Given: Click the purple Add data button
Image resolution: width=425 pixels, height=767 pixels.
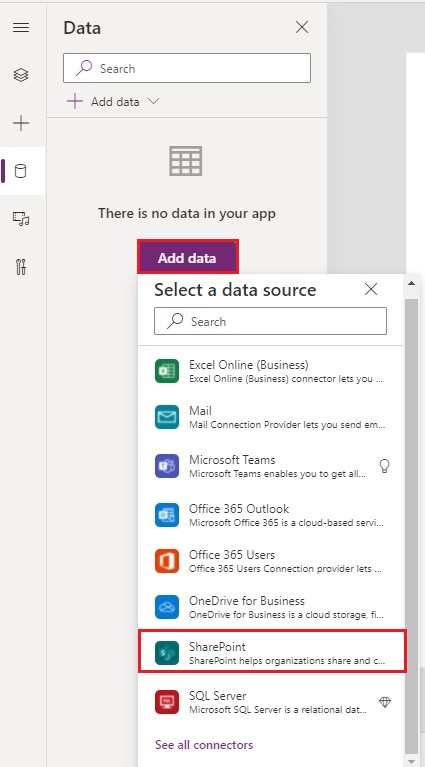Looking at the screenshot, I should [x=187, y=258].
